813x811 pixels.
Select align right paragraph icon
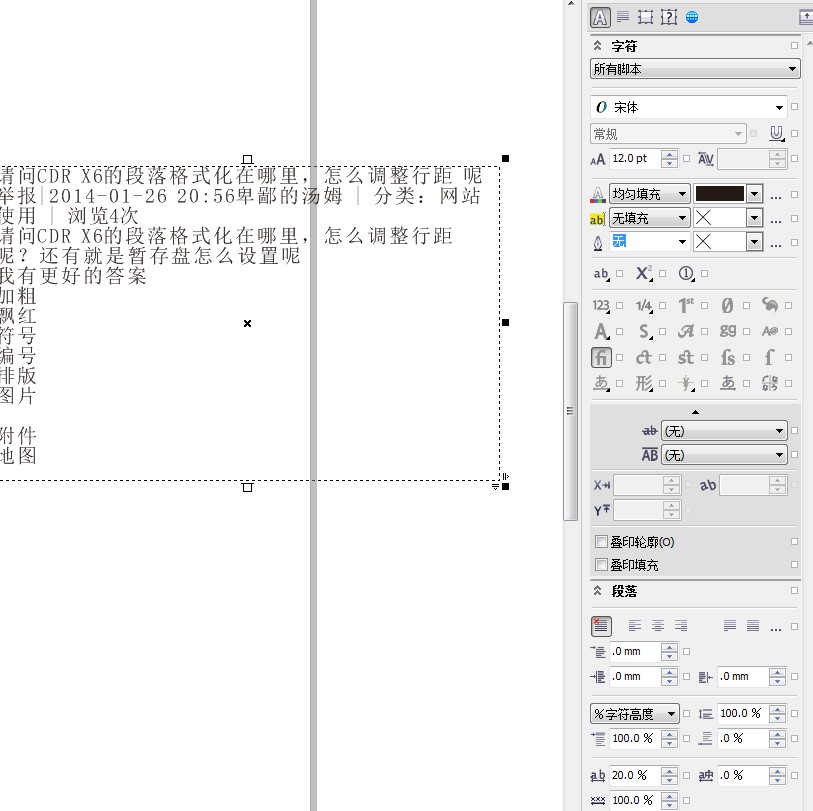pos(680,626)
